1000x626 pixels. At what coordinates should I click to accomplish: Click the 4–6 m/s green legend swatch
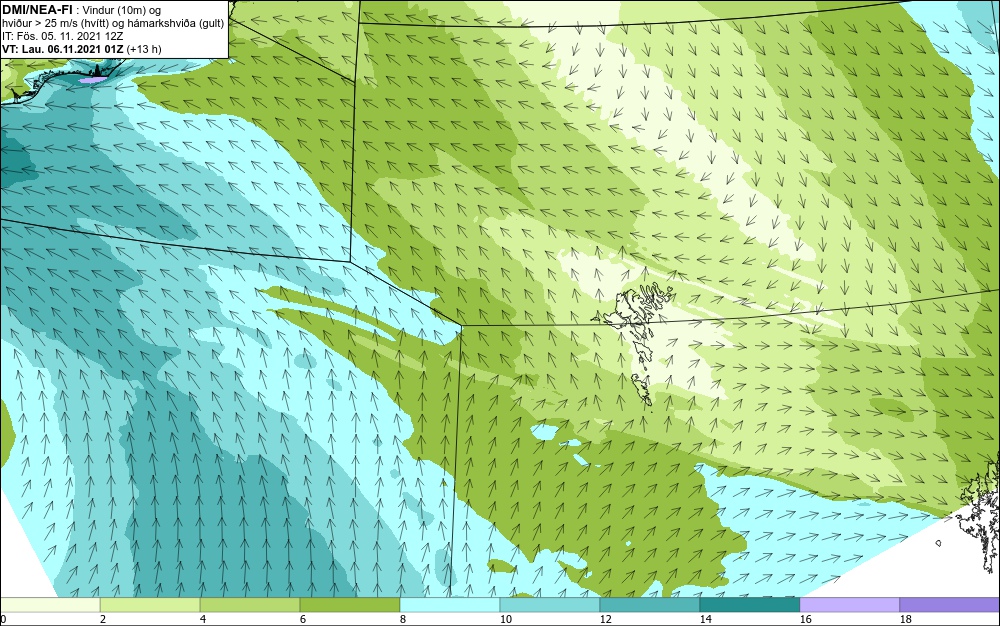tap(250, 605)
